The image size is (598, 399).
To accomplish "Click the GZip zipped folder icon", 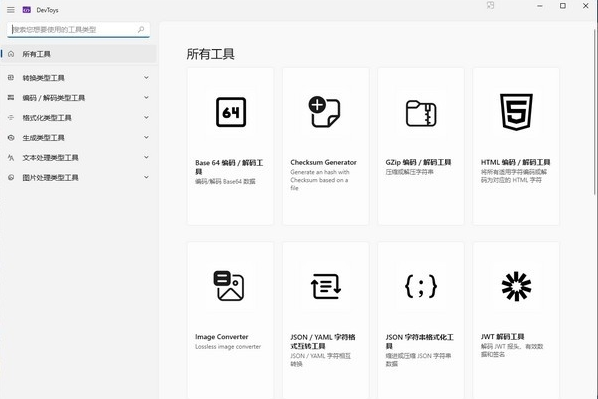I will point(421,113).
